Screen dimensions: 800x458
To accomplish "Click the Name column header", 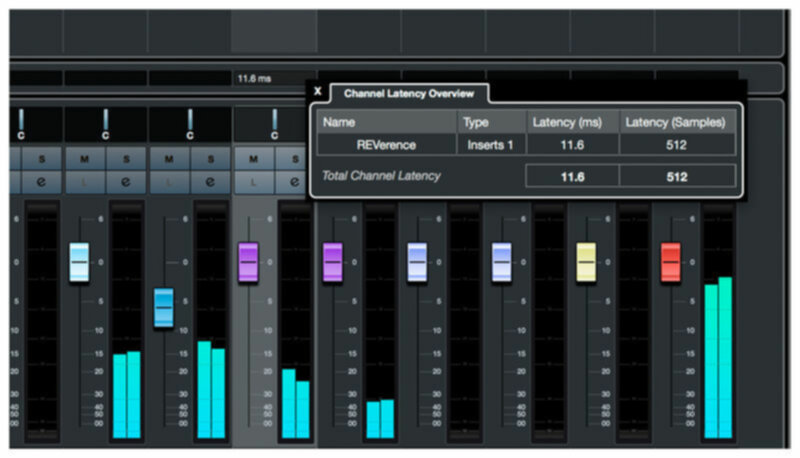I will pyautogui.click(x=387, y=121).
